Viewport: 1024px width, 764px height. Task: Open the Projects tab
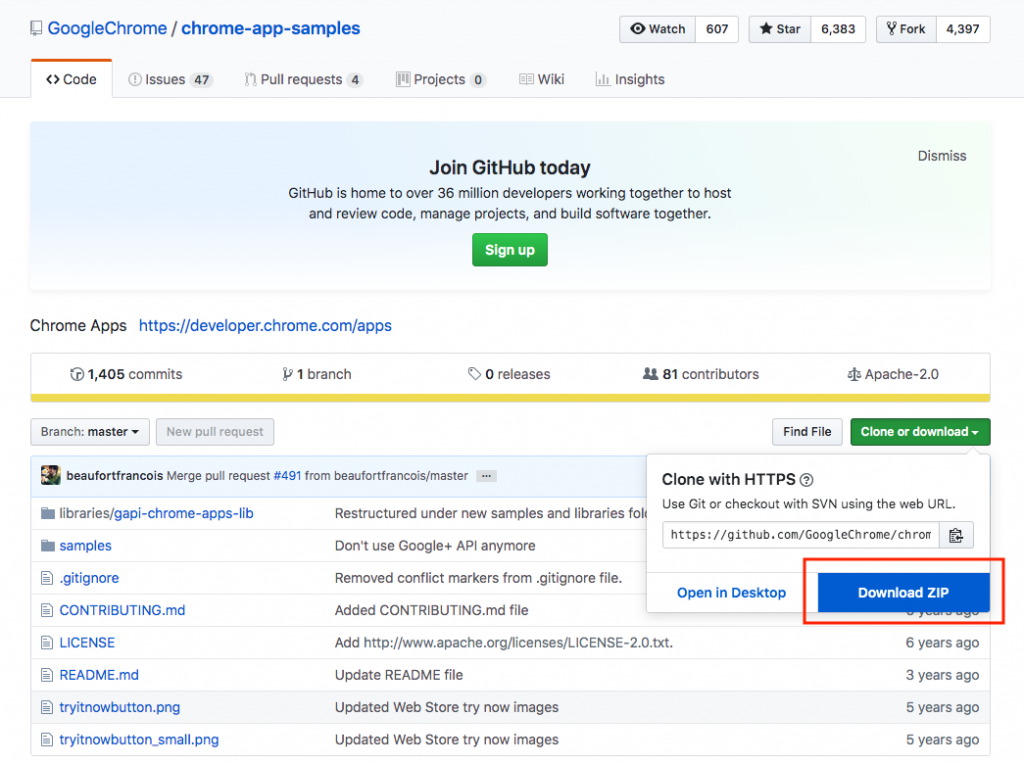pyautogui.click(x=441, y=79)
